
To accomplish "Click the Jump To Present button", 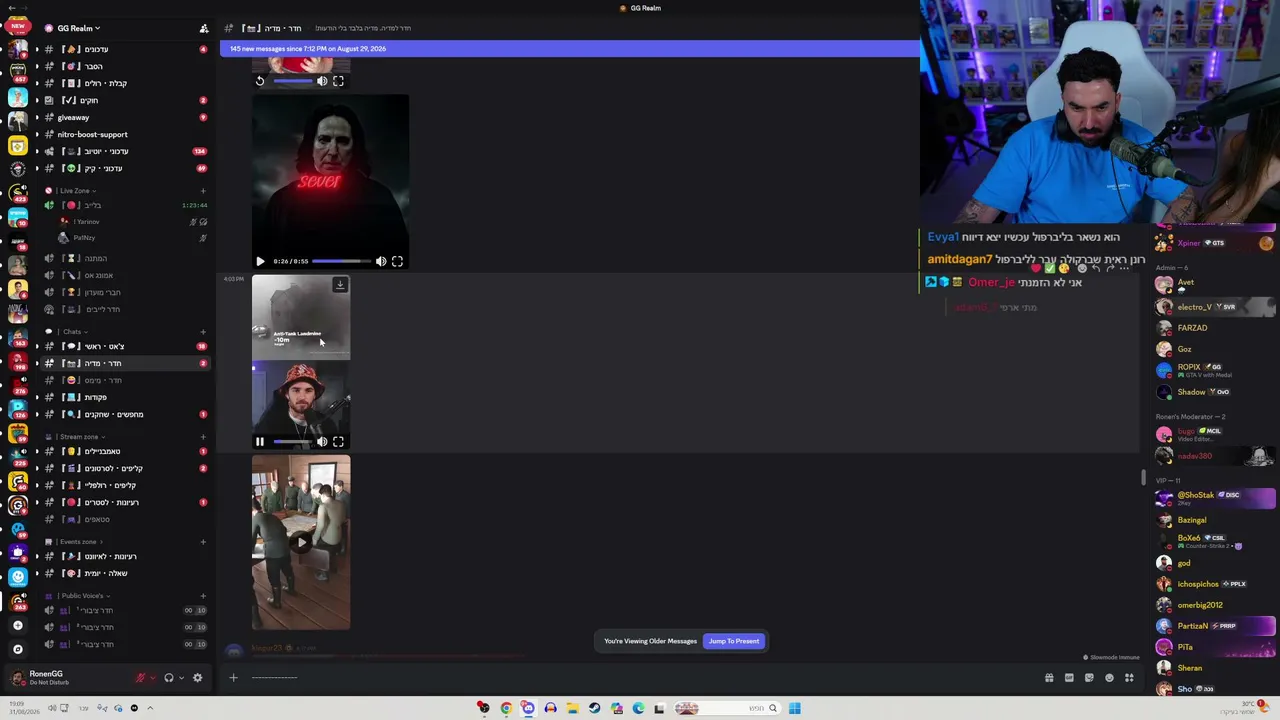I will point(734,641).
